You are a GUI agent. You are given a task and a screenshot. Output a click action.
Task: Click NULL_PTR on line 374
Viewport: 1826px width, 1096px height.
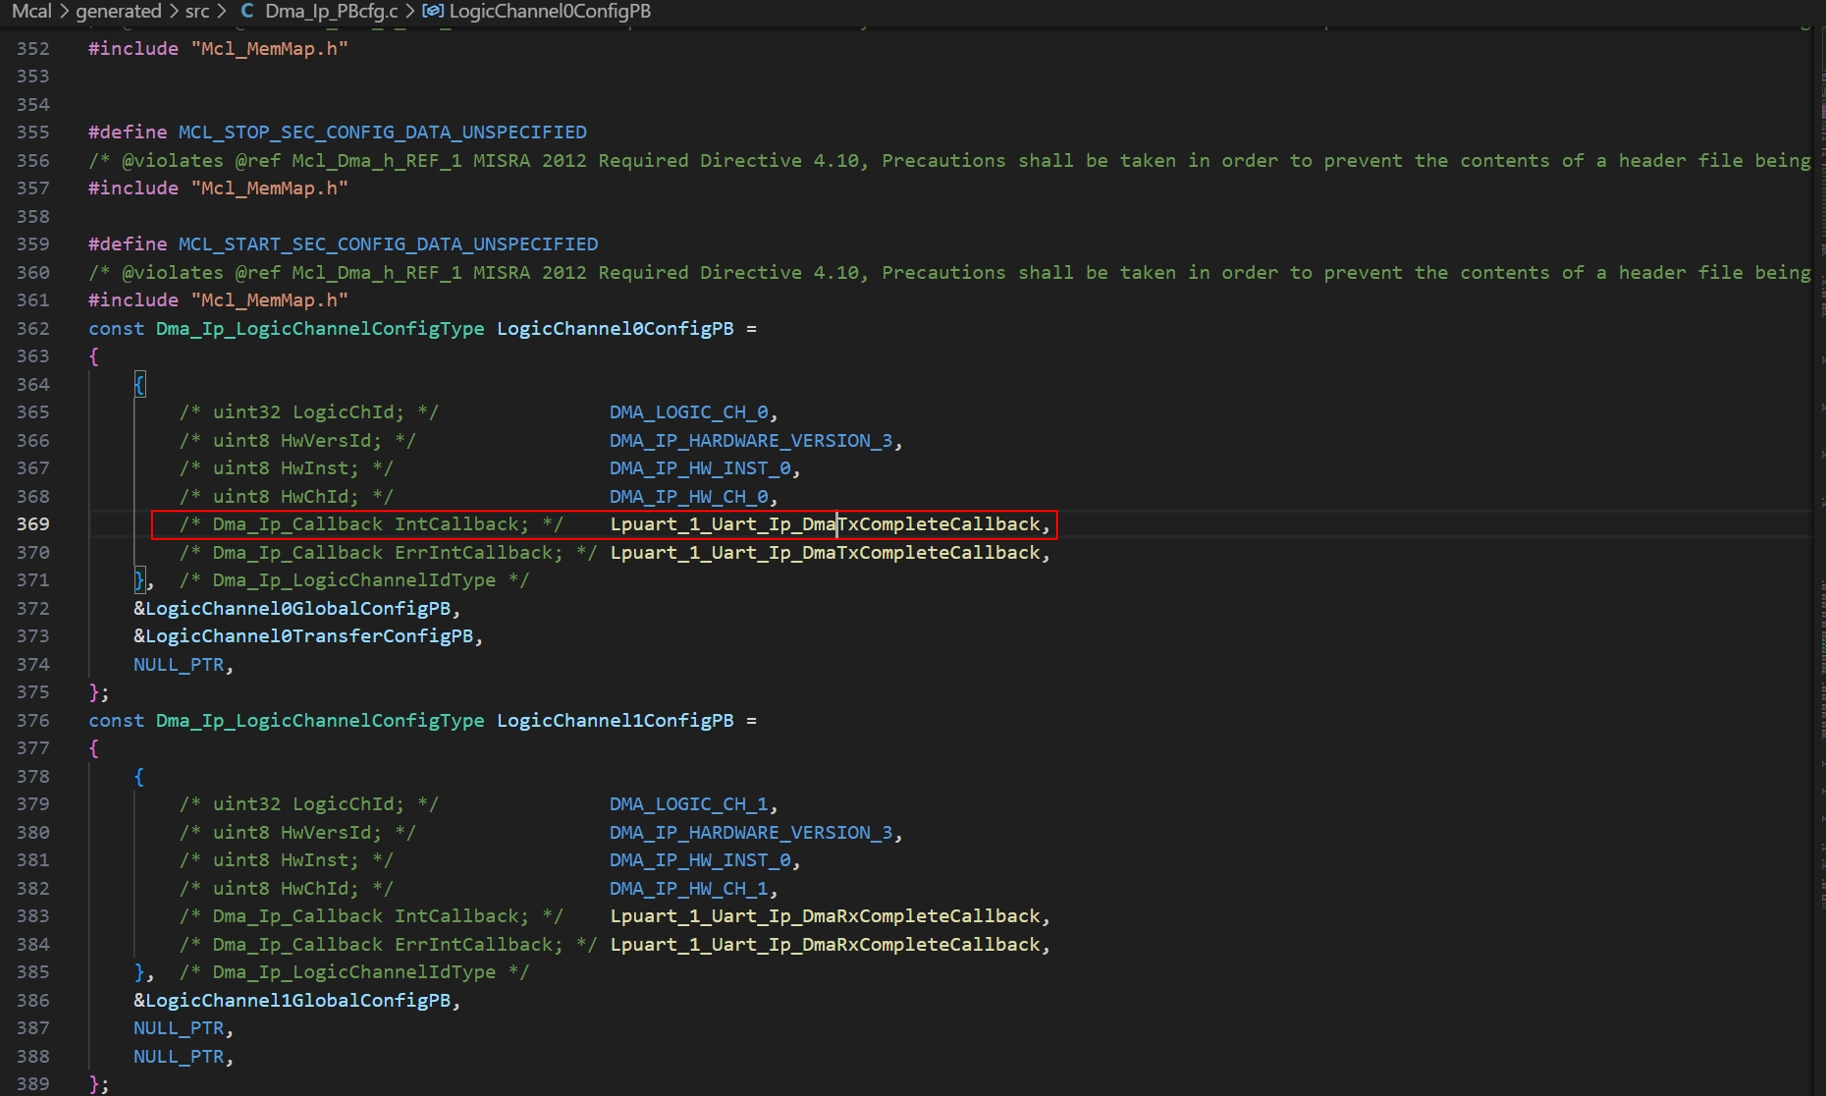[x=179, y=664]
